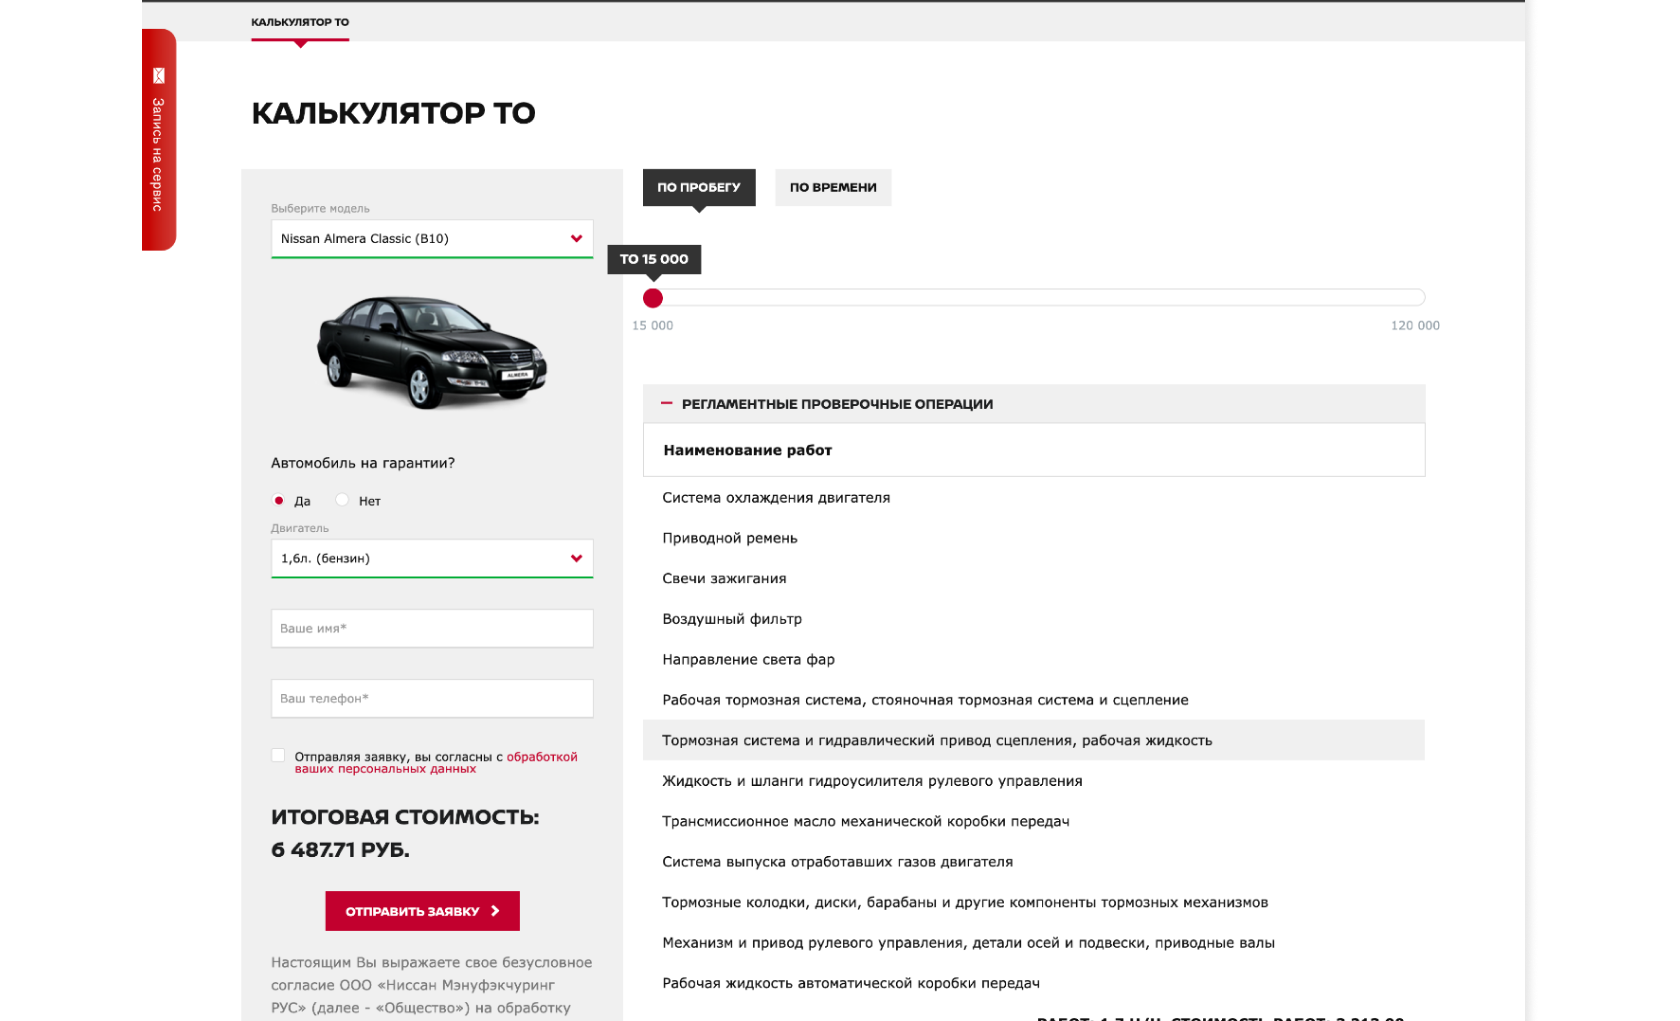This screenshot has height=1021, width=1680.
Task: Open the Запись на сервис side tab
Action: 159,140
